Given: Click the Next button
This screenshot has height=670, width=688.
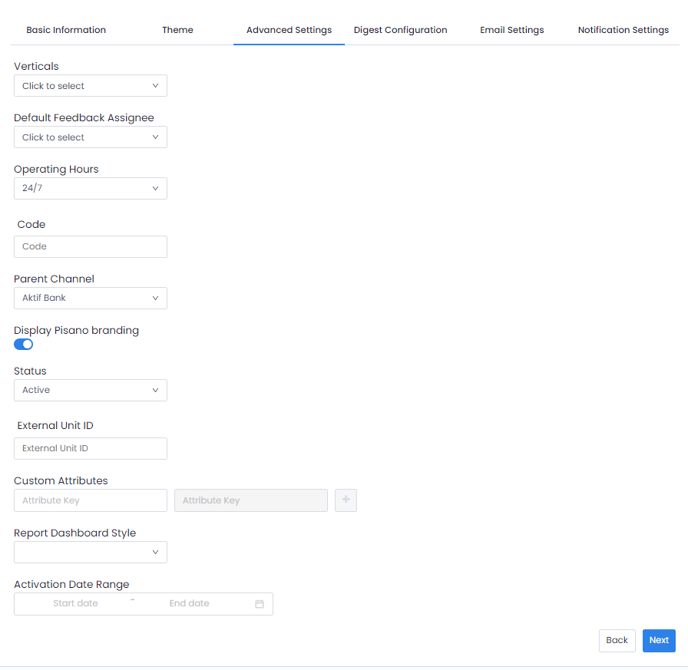Looking at the screenshot, I should (658, 640).
